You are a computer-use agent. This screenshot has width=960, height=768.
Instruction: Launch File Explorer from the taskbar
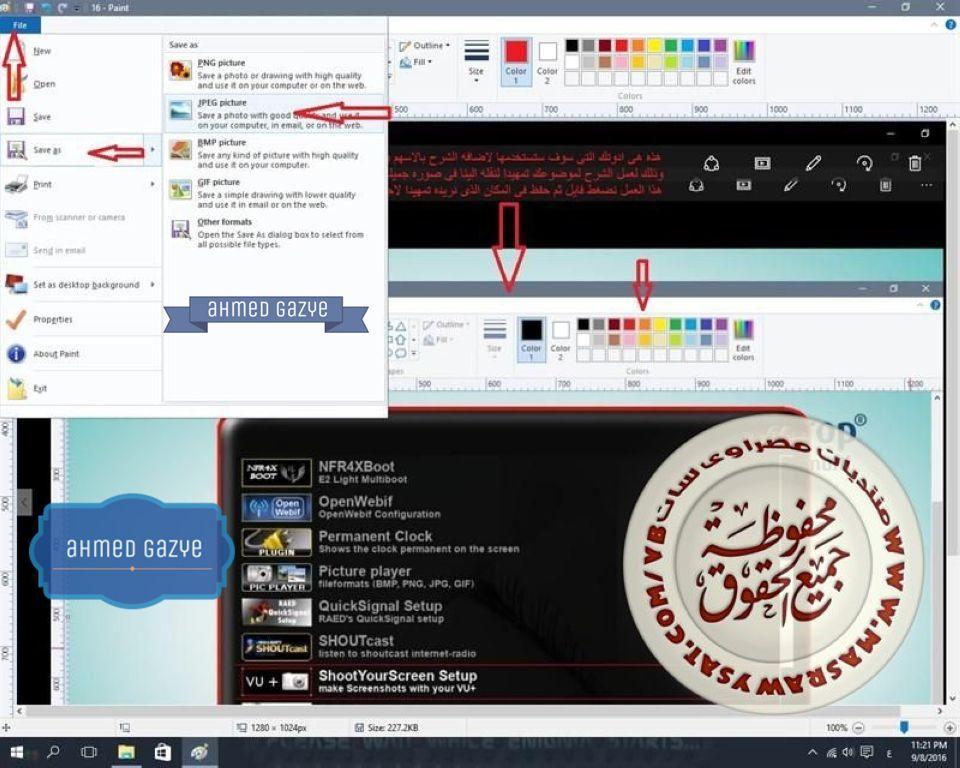[x=126, y=752]
